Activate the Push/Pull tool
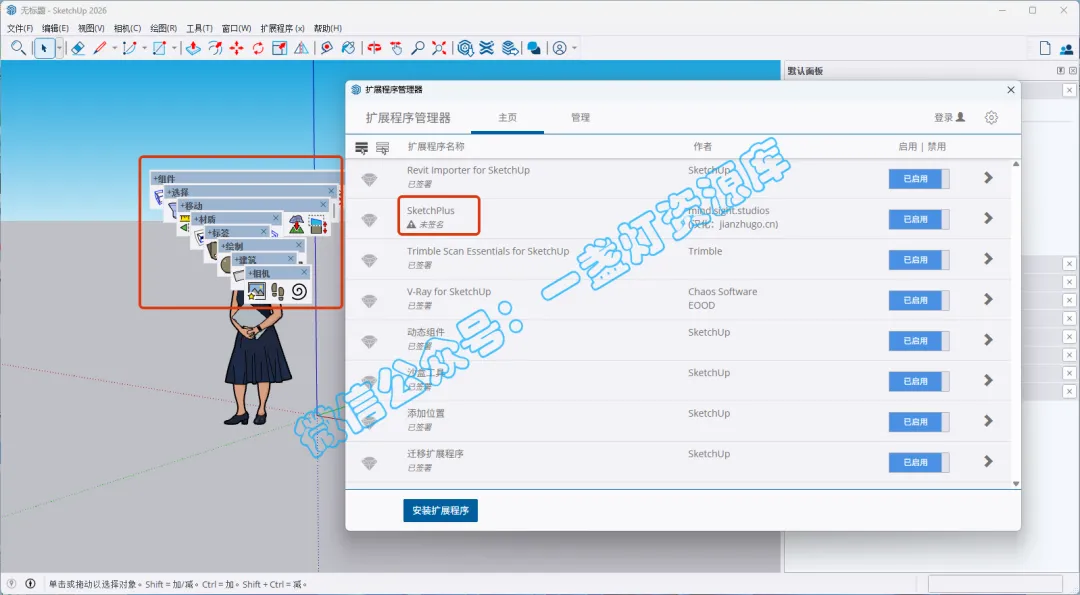This screenshot has height=595, width=1080. pos(194,48)
